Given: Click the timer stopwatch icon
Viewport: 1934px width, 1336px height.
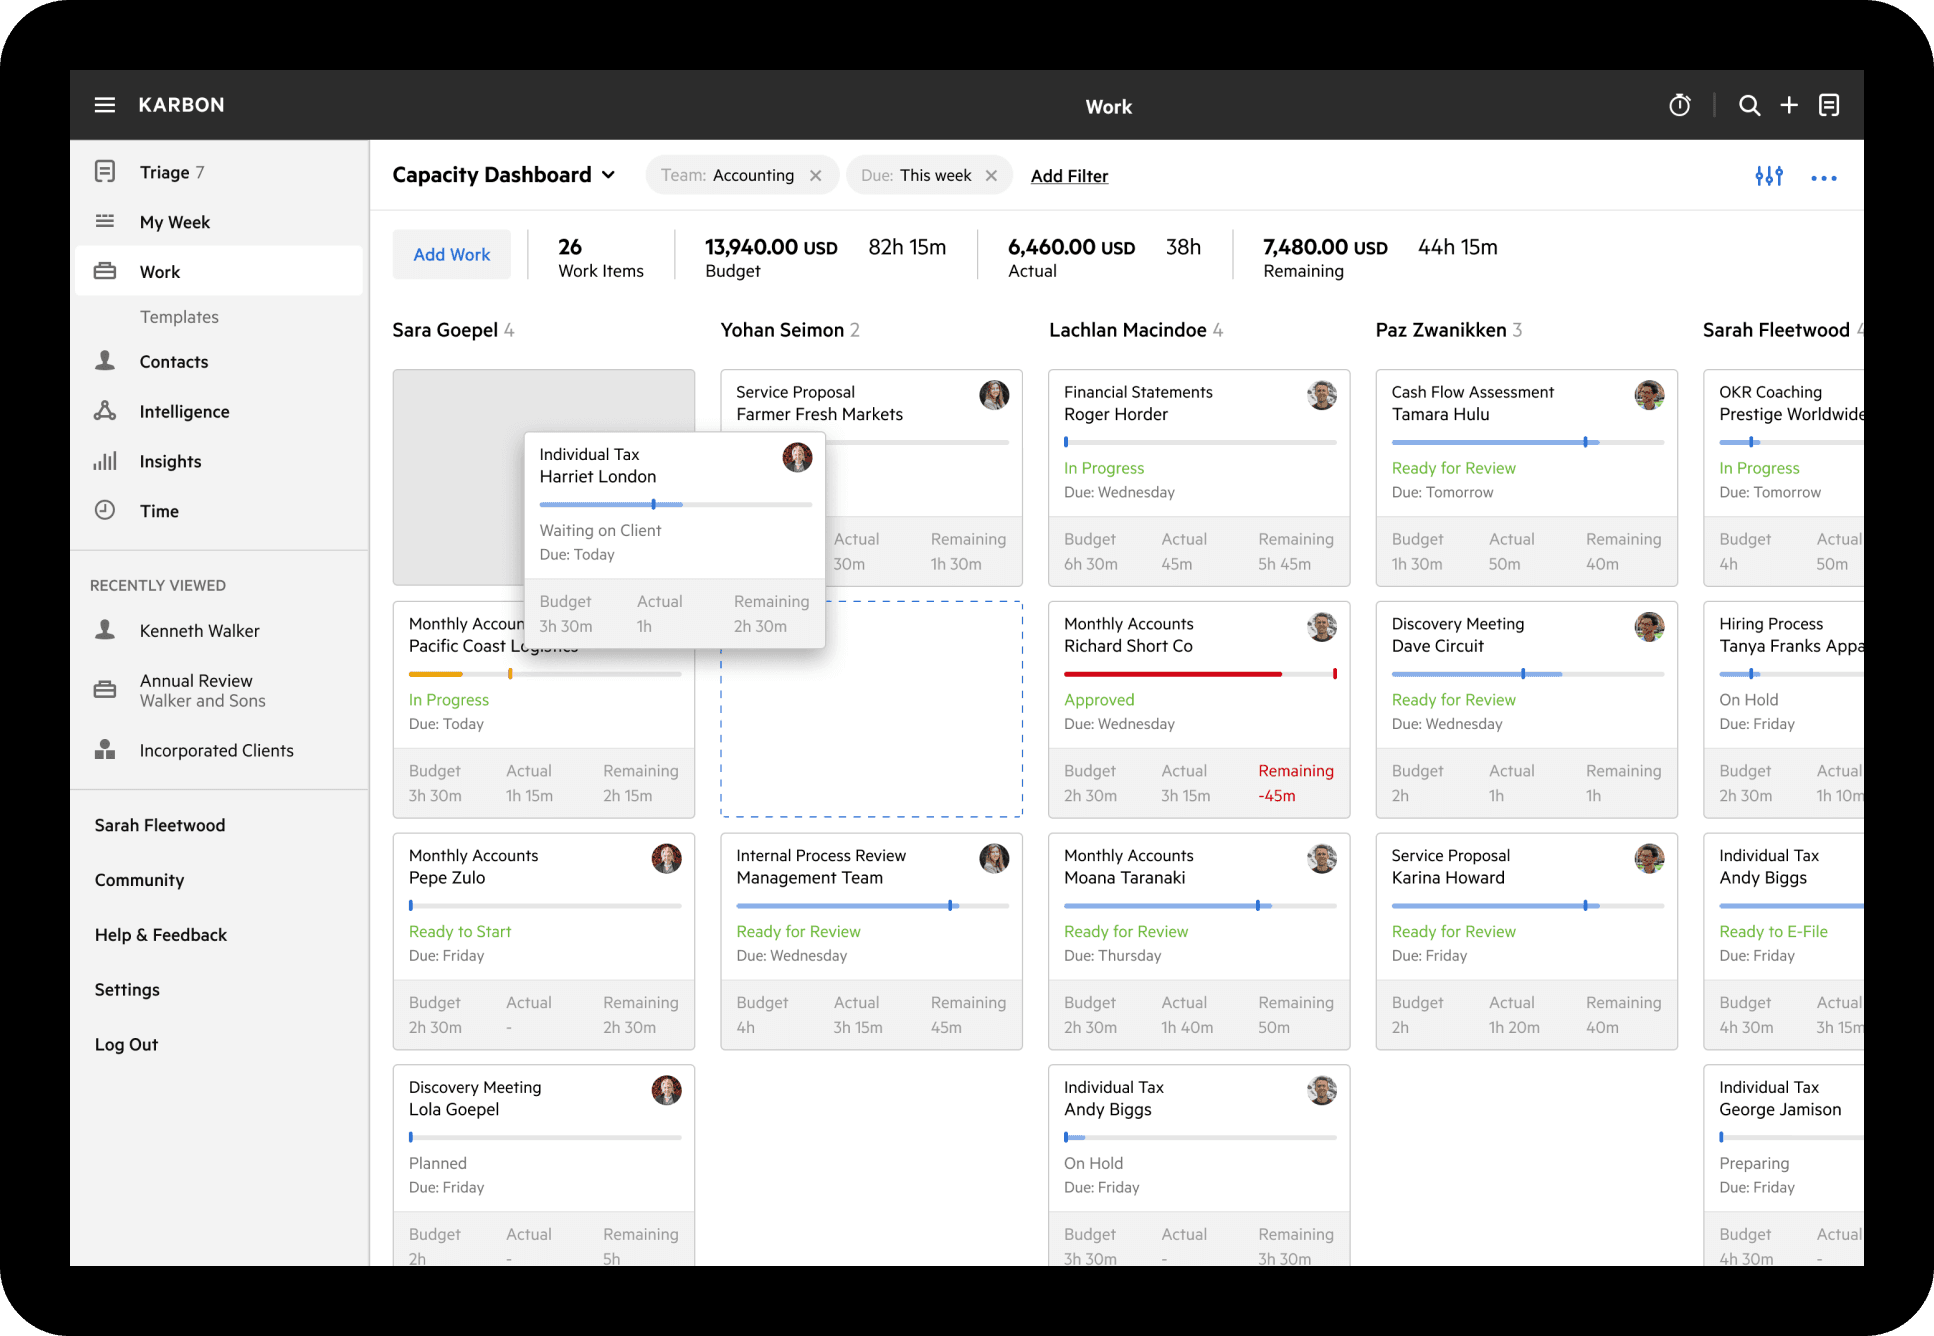Looking at the screenshot, I should (1679, 105).
